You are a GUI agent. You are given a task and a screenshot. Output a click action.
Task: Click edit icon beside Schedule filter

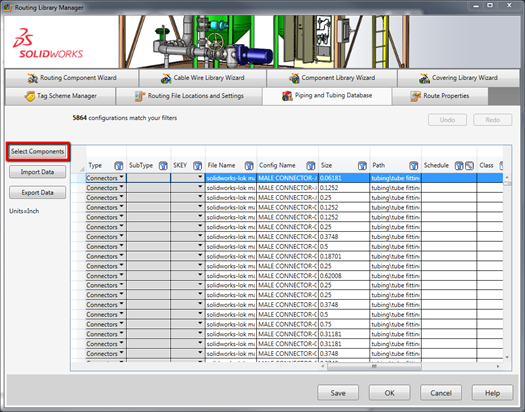pyautogui.click(x=469, y=165)
